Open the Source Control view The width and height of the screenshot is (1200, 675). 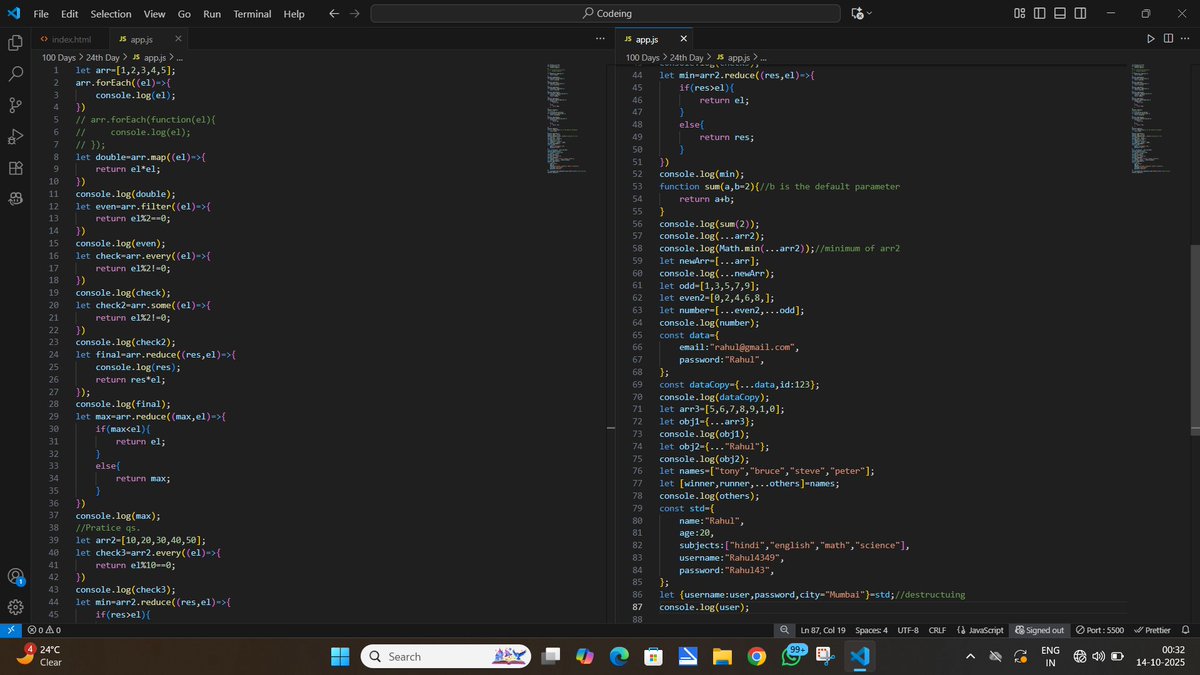click(15, 104)
